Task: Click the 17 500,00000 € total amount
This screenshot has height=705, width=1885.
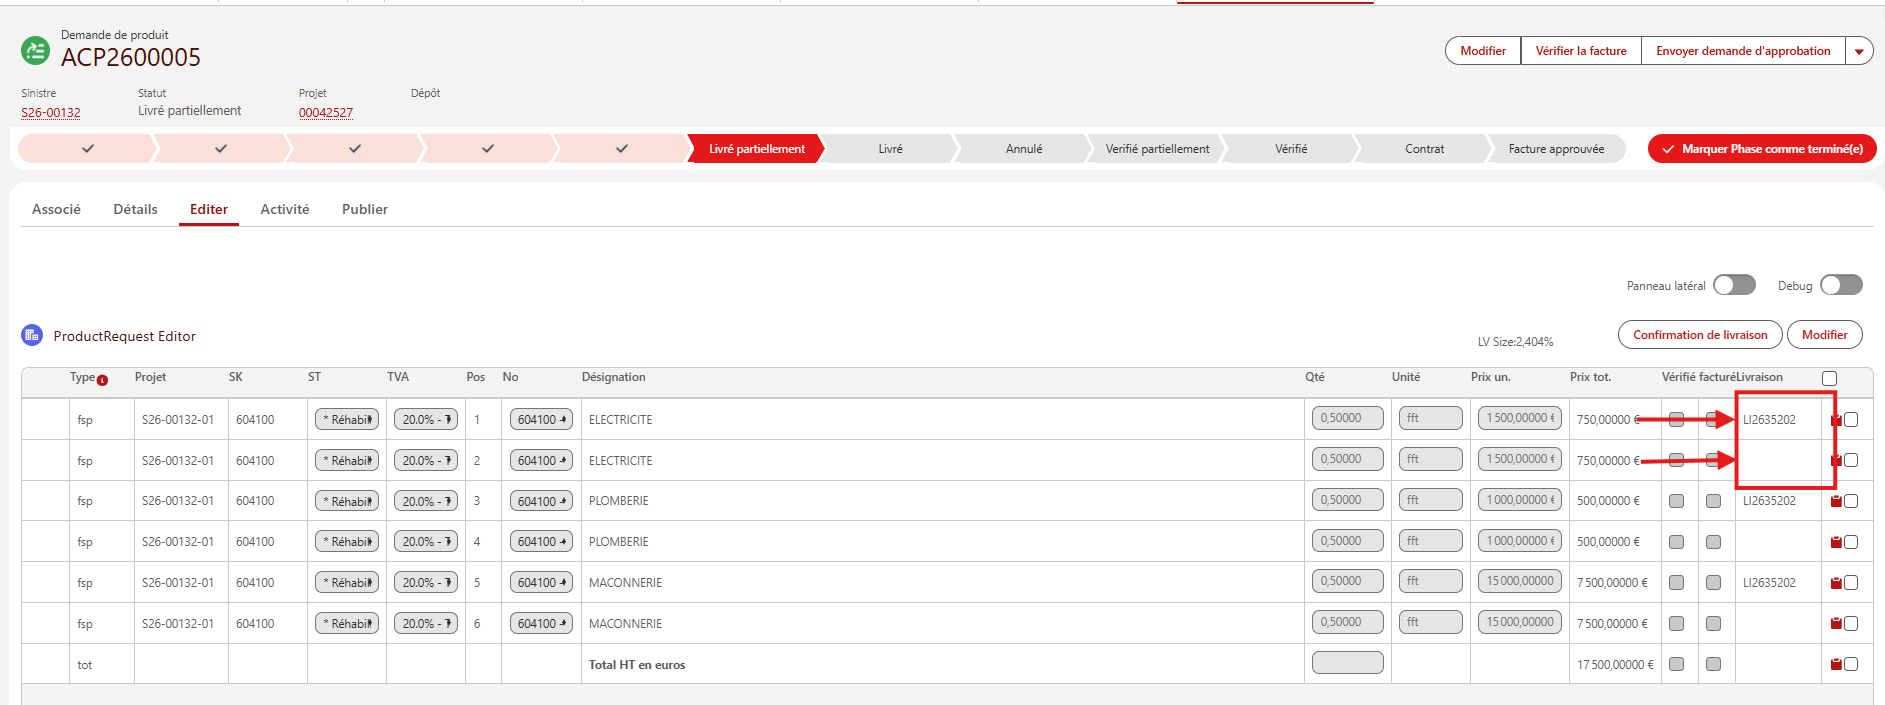Action: [x=1615, y=665]
